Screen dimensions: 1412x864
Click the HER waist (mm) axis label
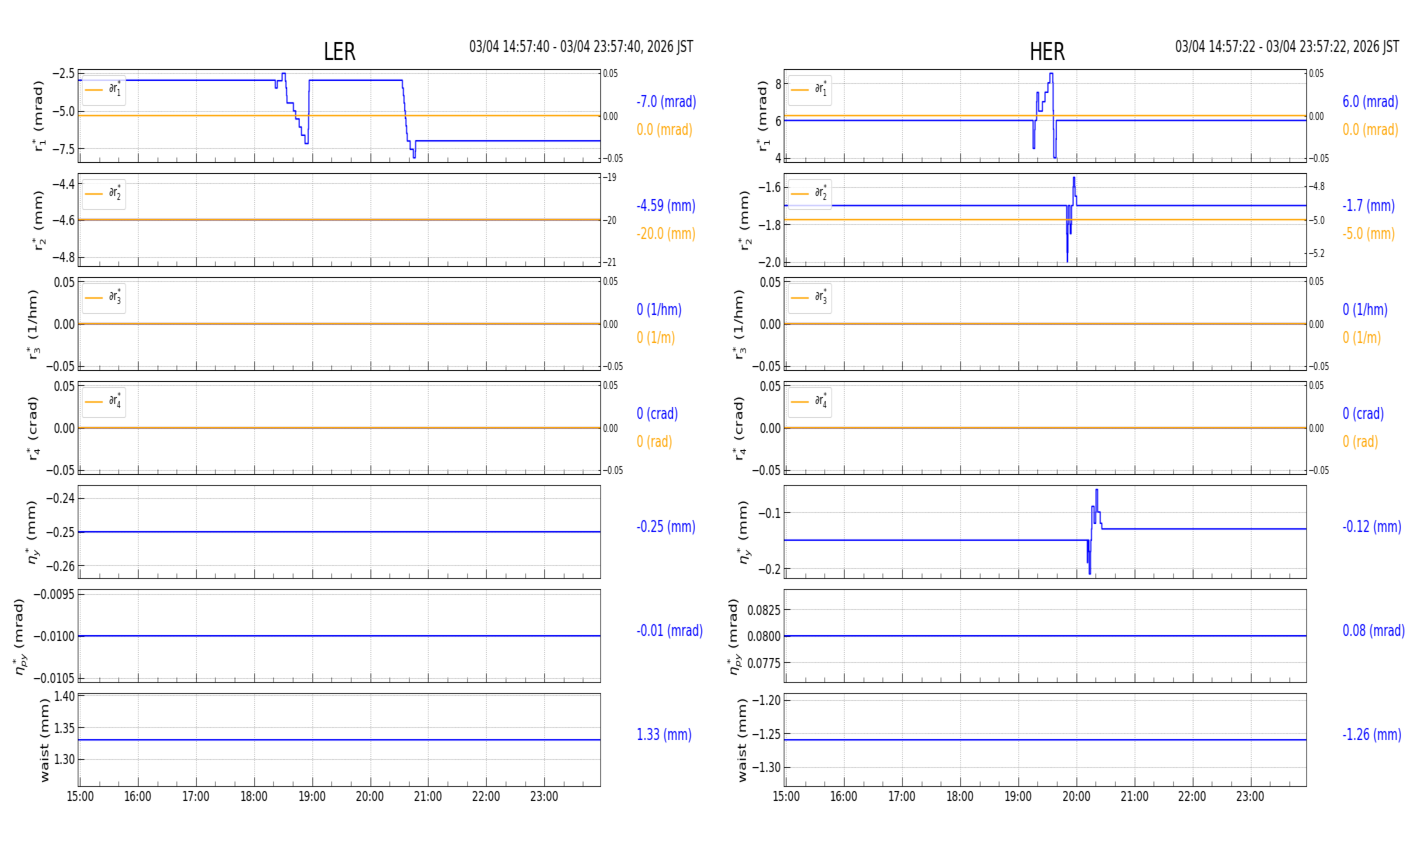click(x=743, y=740)
